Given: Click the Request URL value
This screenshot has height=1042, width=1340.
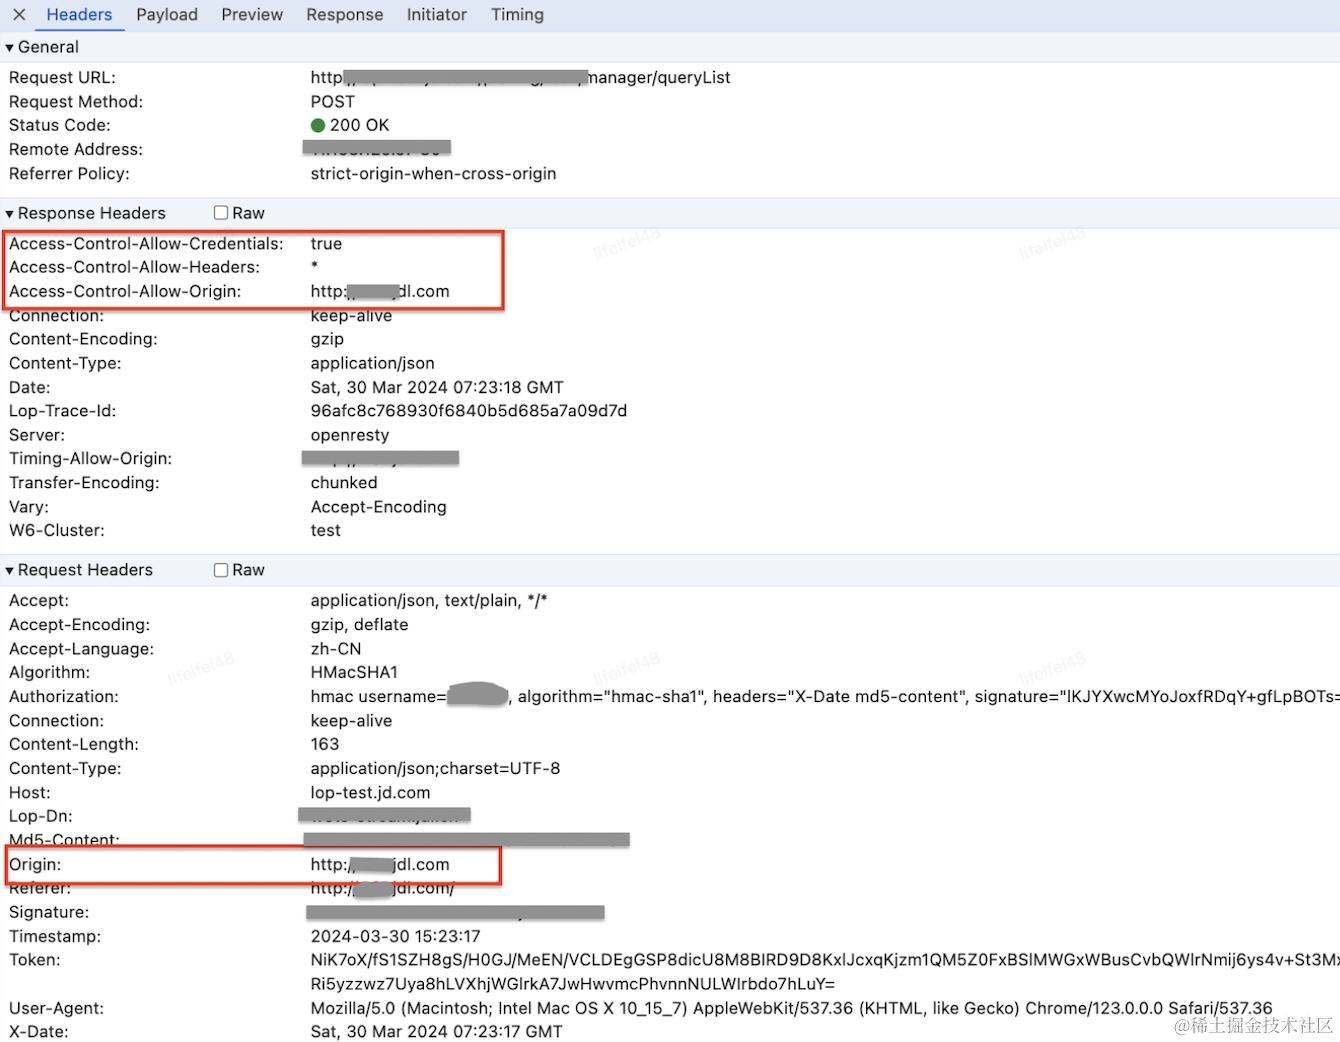Looking at the screenshot, I should click(x=520, y=77).
